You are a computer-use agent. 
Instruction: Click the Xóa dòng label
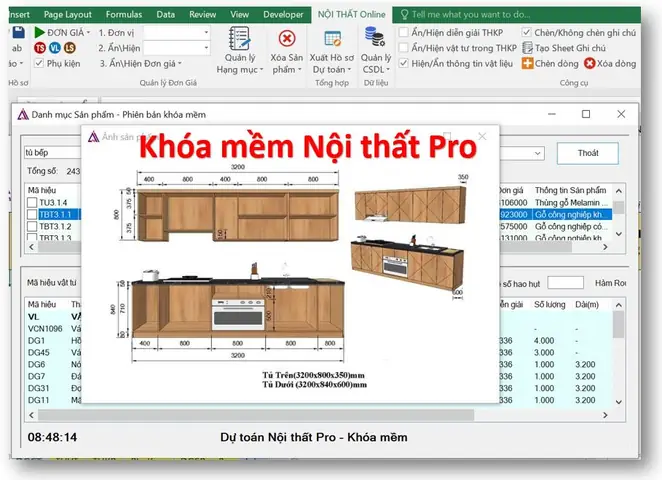tap(616, 64)
